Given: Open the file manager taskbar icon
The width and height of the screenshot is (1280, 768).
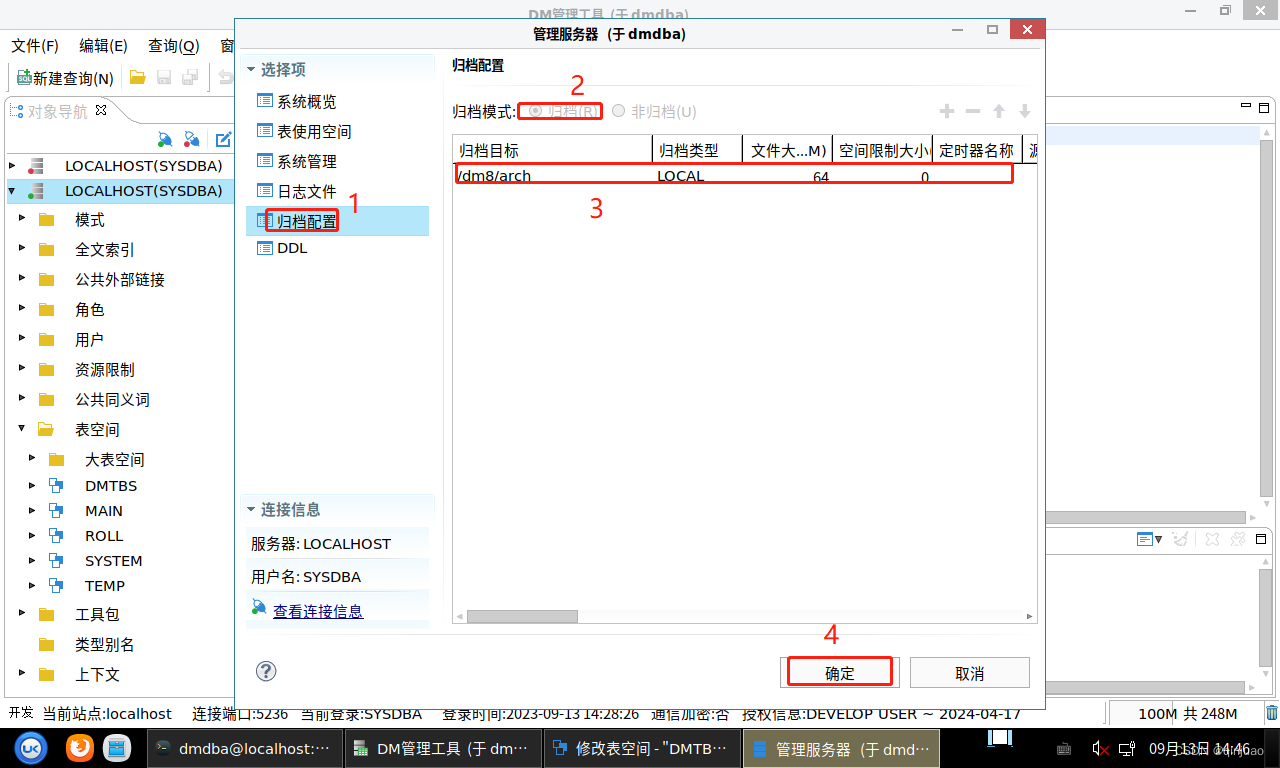Looking at the screenshot, I should click(x=118, y=748).
